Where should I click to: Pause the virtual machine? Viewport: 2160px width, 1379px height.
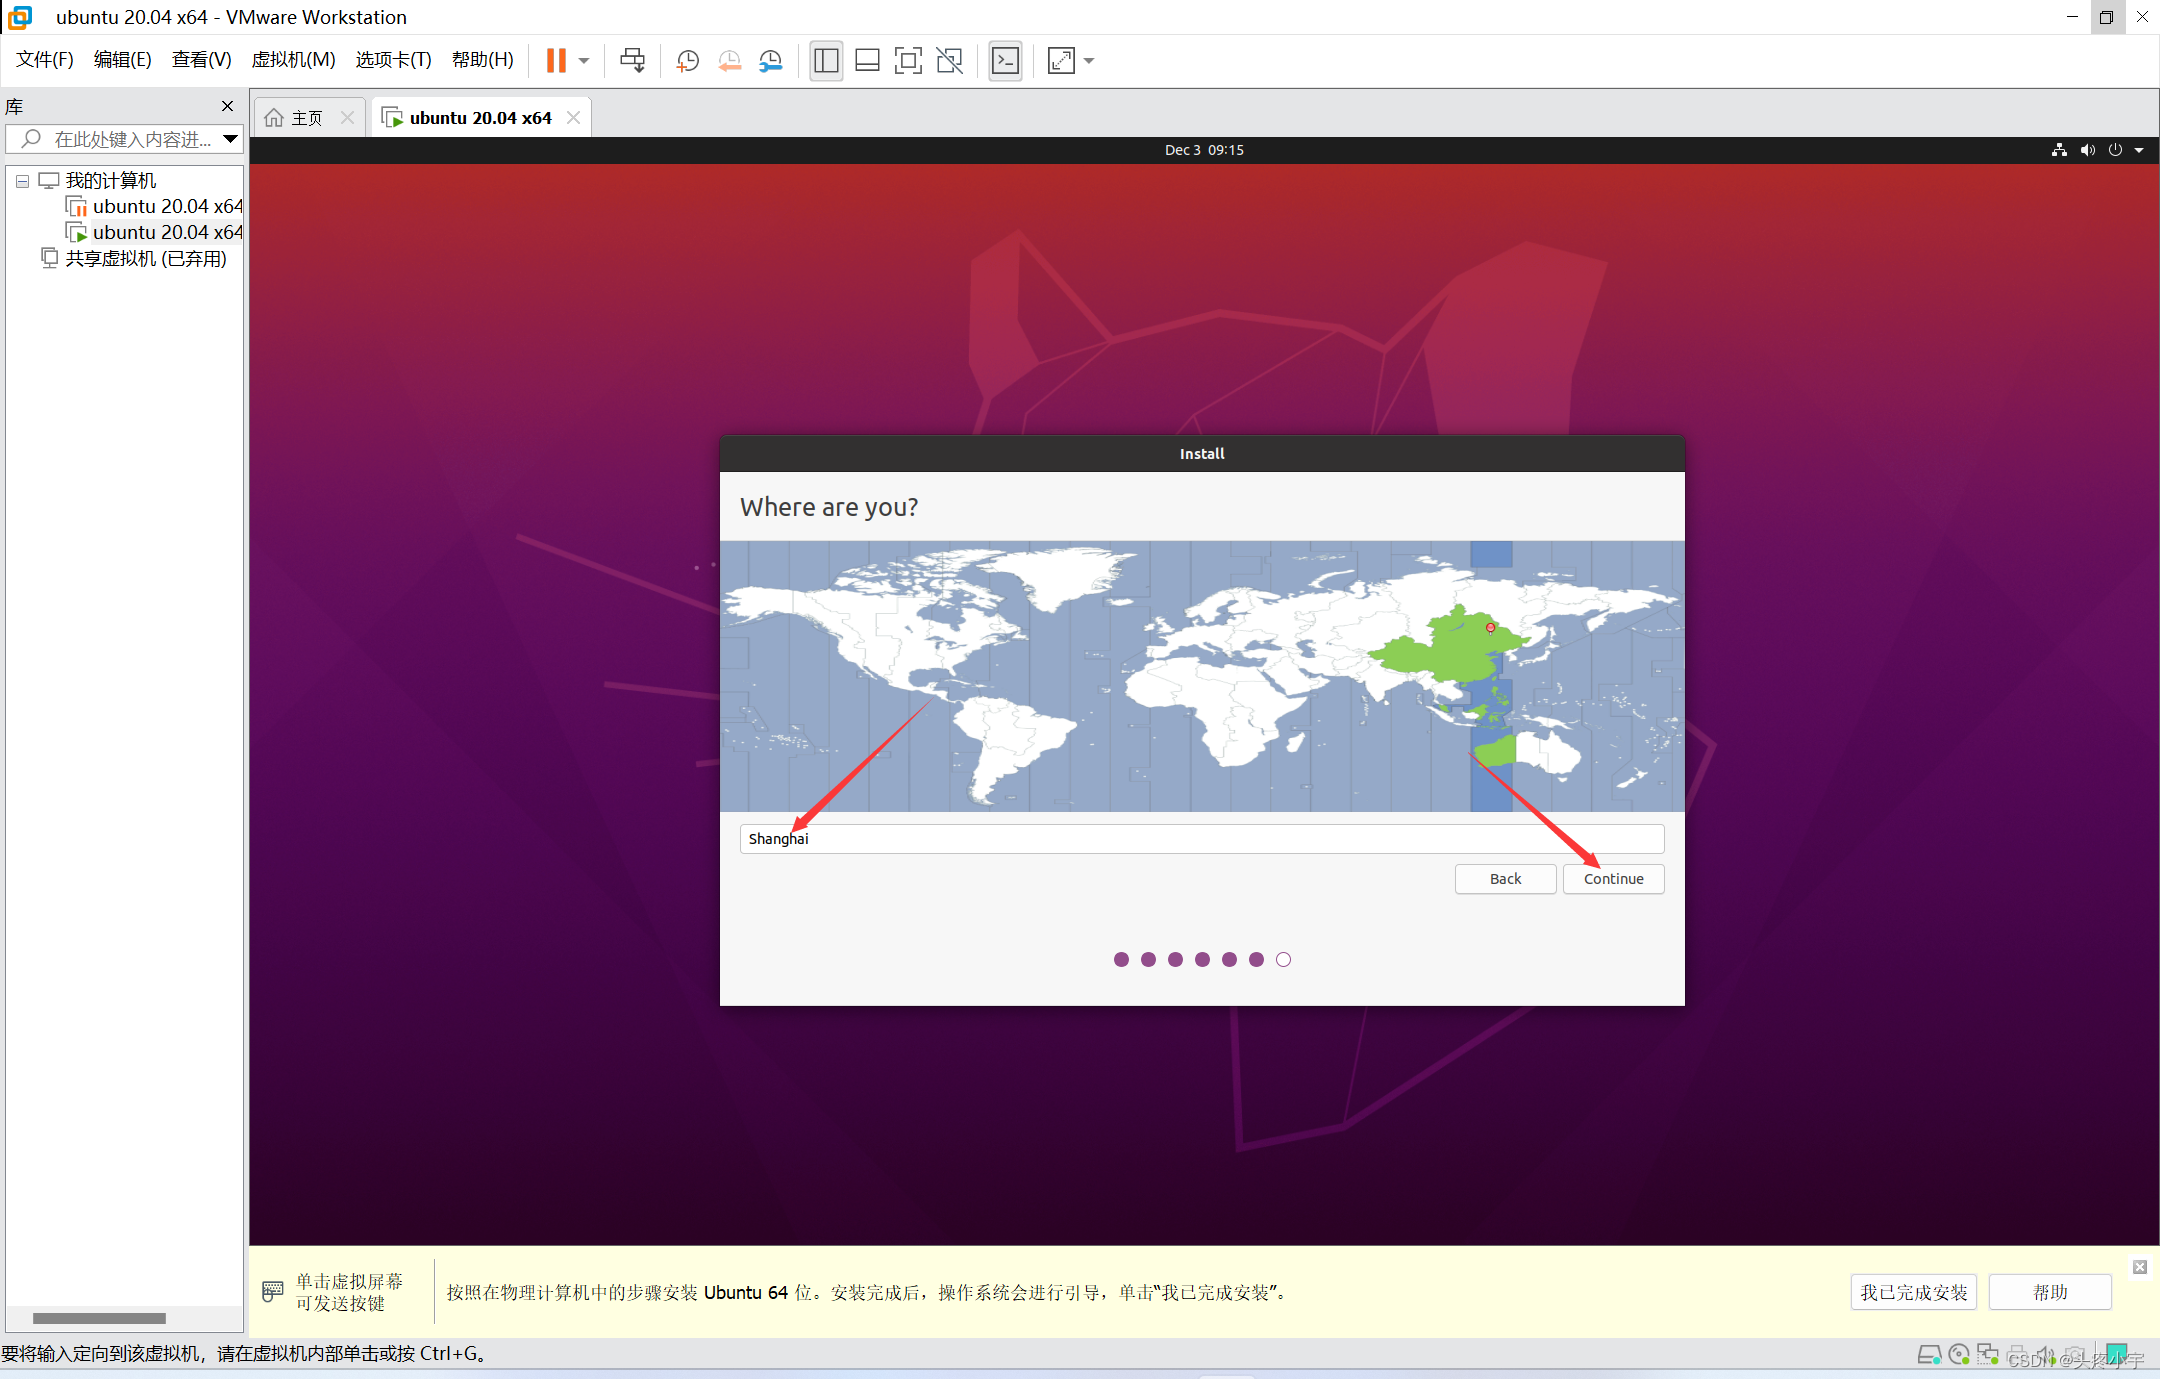[556, 61]
